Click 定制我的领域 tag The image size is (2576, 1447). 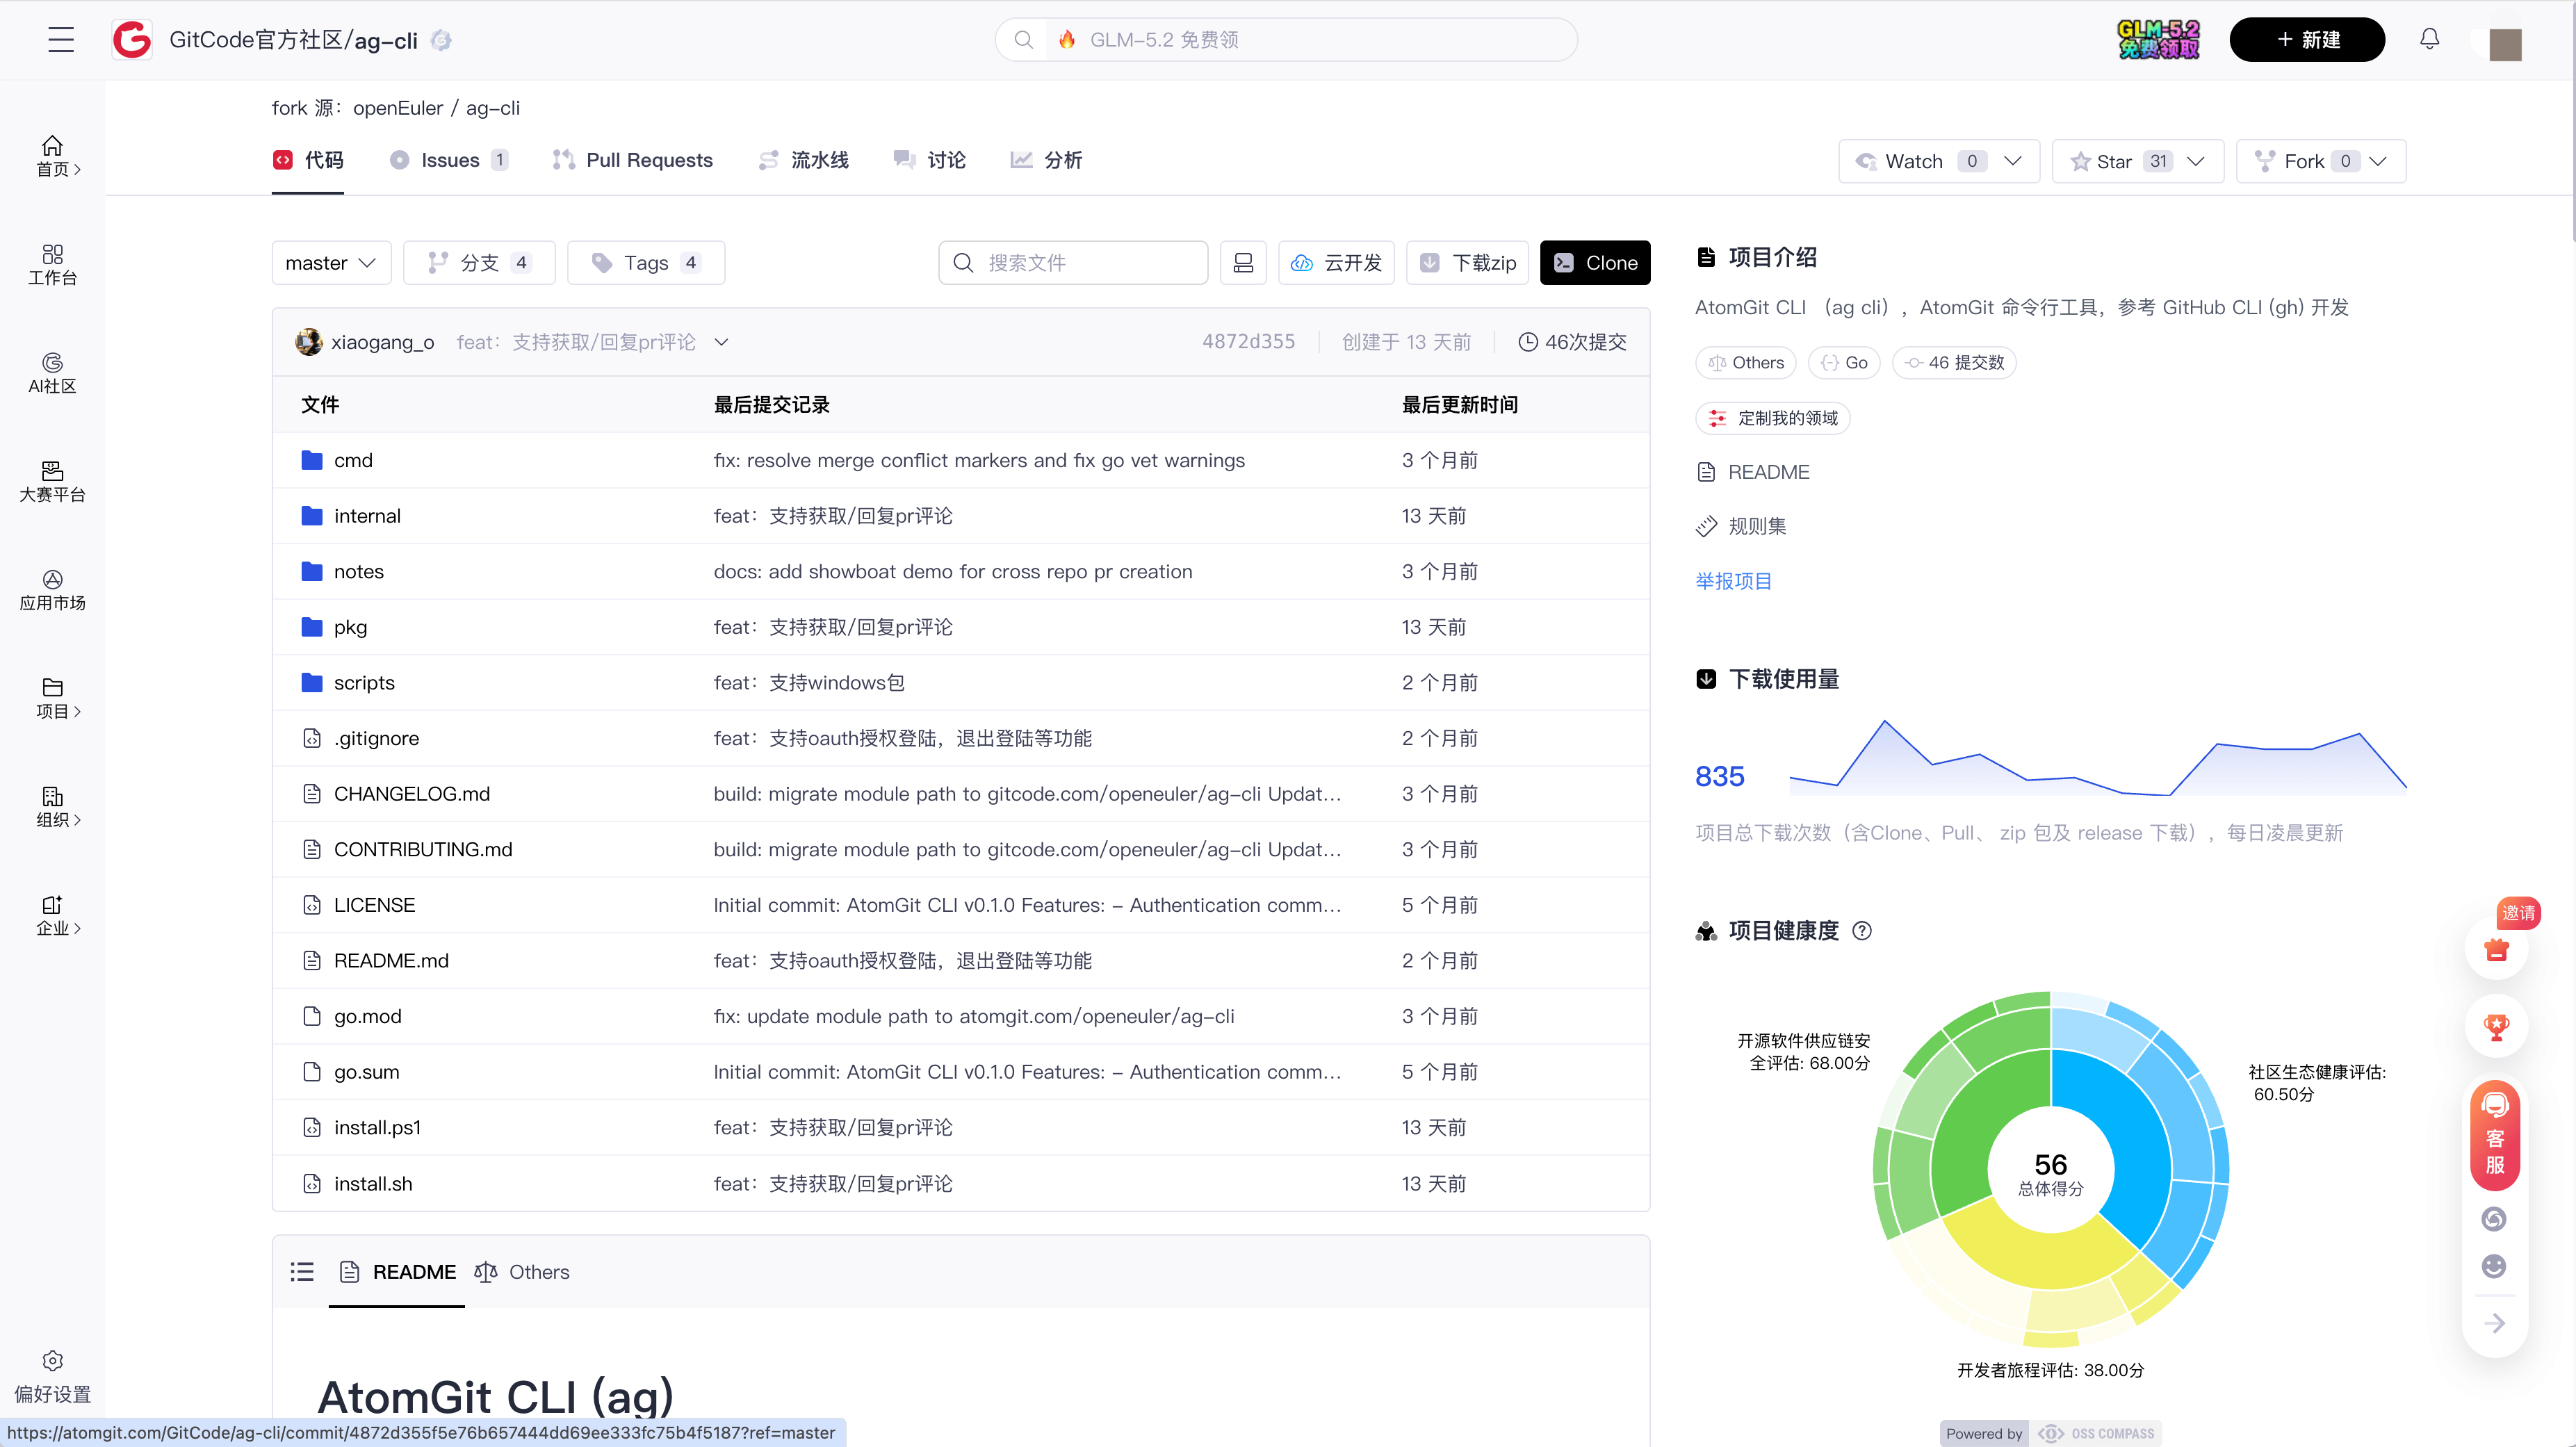pos(1773,418)
